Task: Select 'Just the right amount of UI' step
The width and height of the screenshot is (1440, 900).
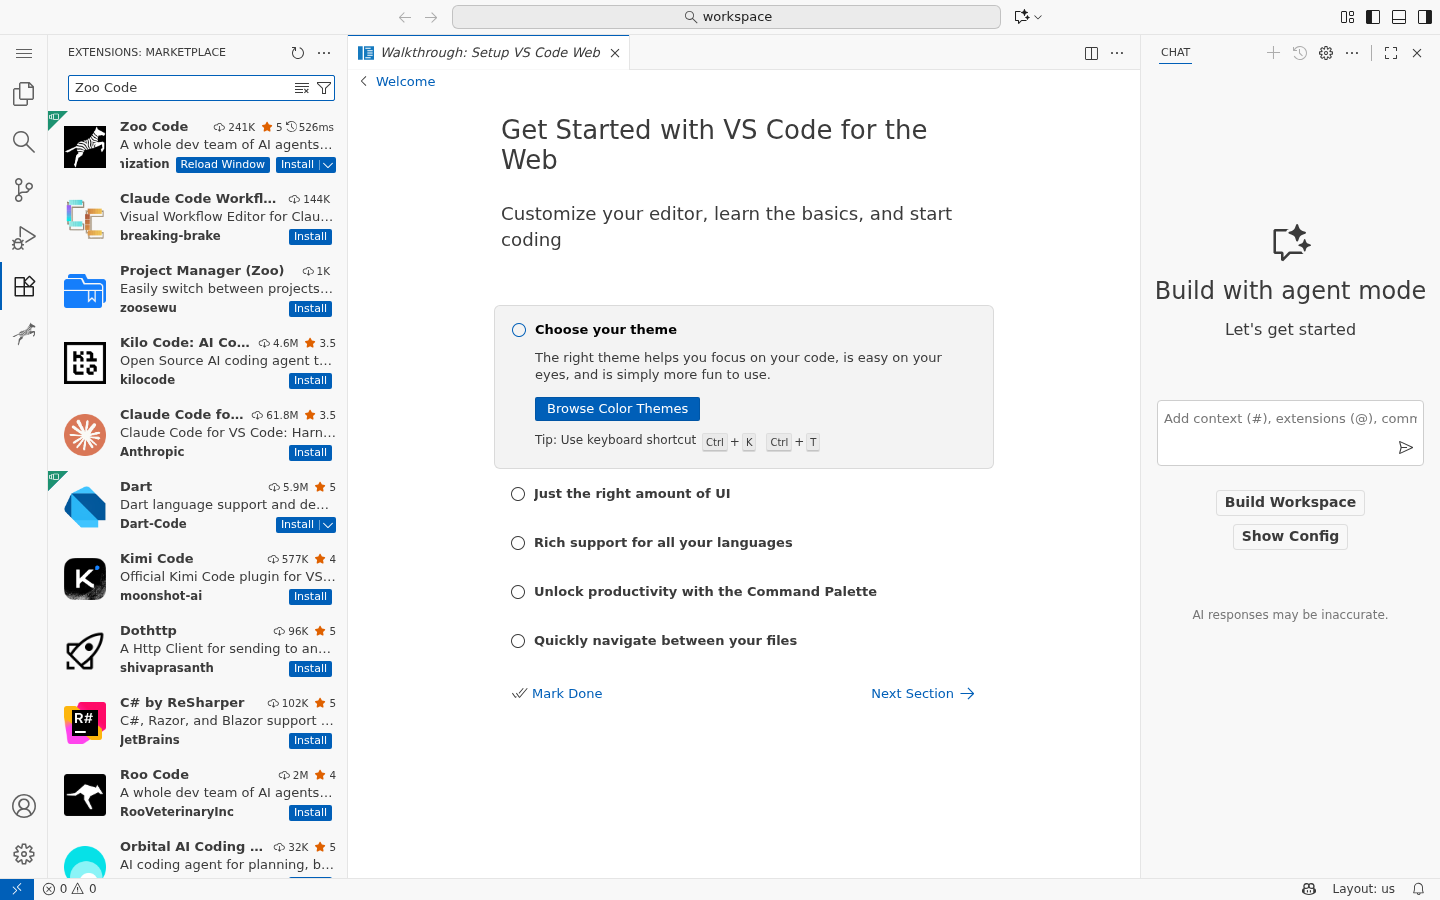Action: click(x=632, y=494)
